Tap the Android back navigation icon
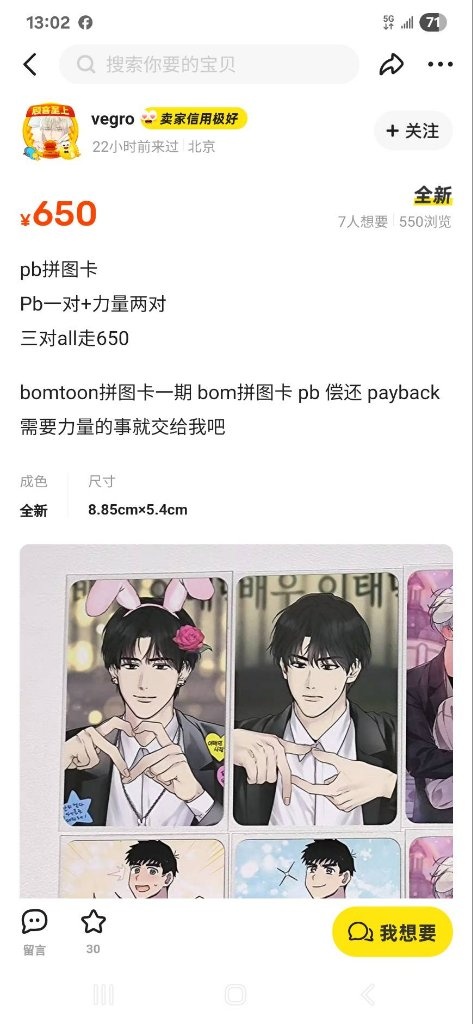The image size is (473, 1024). pos(368,995)
